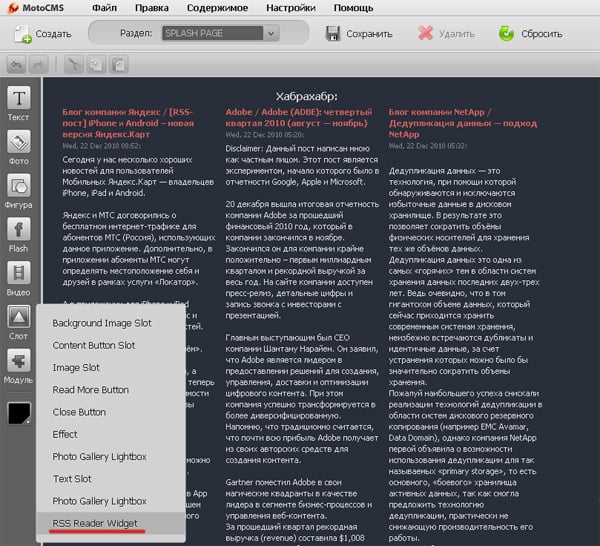The width and height of the screenshot is (600, 546).
Task: Open the black color swatch
Action: pyautogui.click(x=19, y=415)
